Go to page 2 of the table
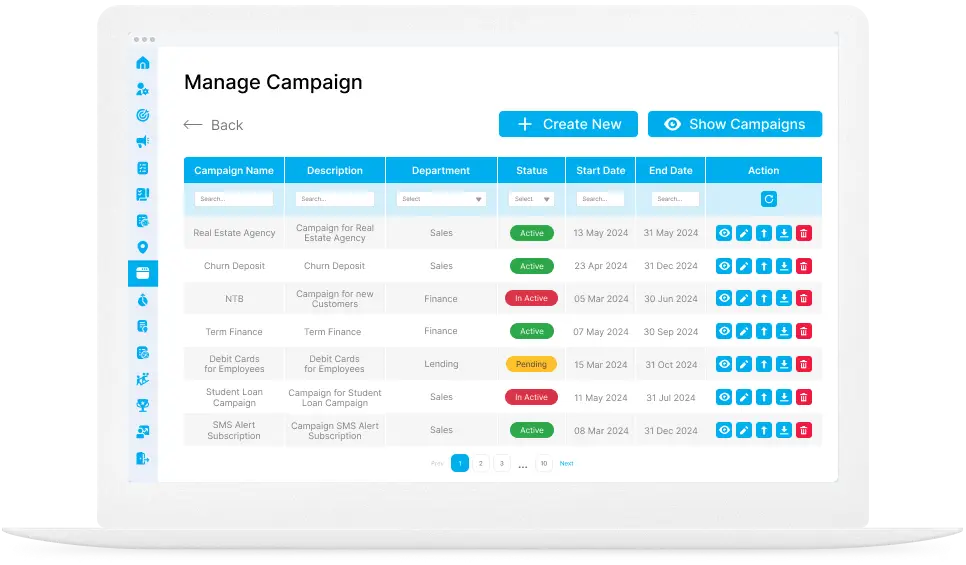The width and height of the screenshot is (966, 565). click(480, 463)
